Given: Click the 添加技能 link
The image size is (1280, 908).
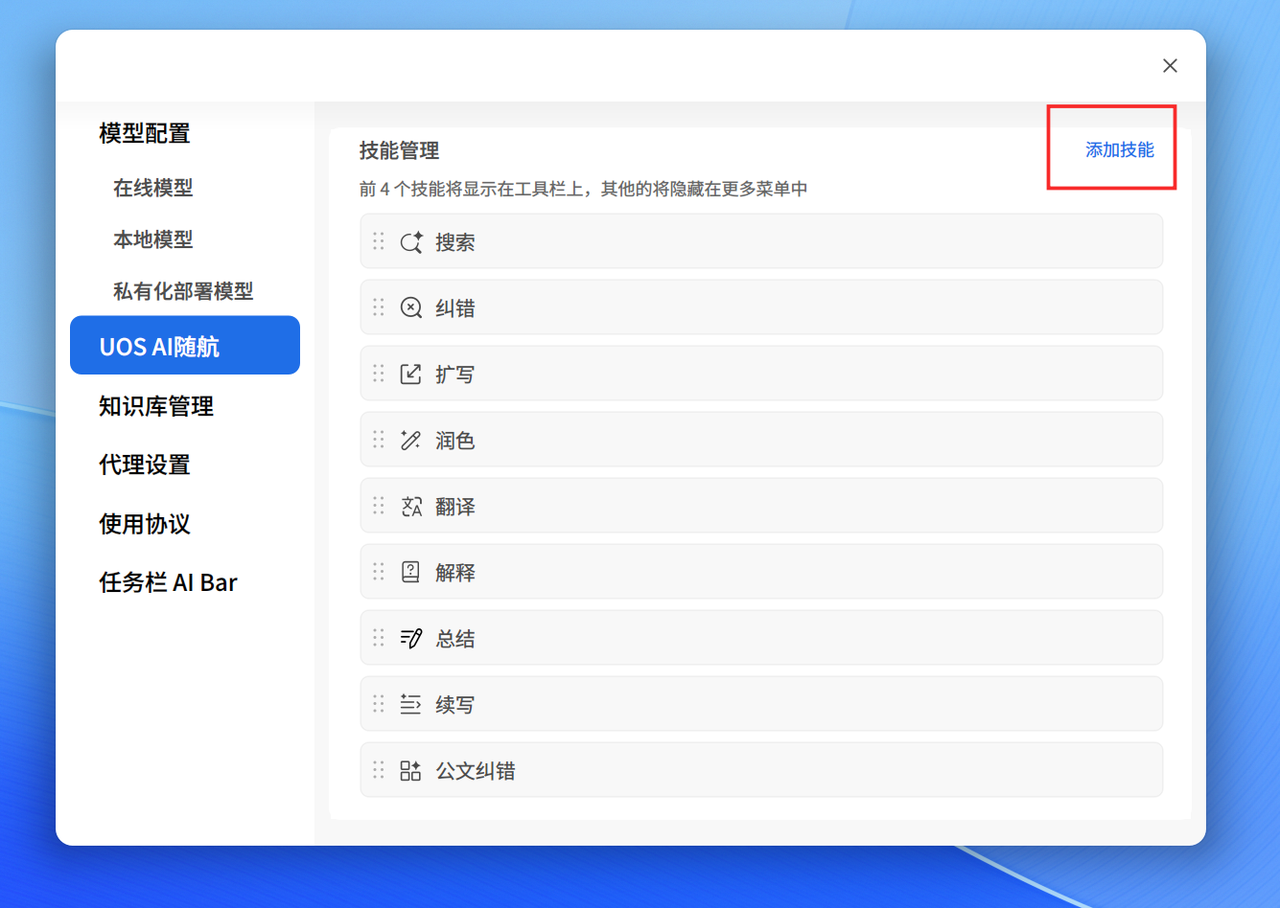Looking at the screenshot, I should tap(1120, 150).
